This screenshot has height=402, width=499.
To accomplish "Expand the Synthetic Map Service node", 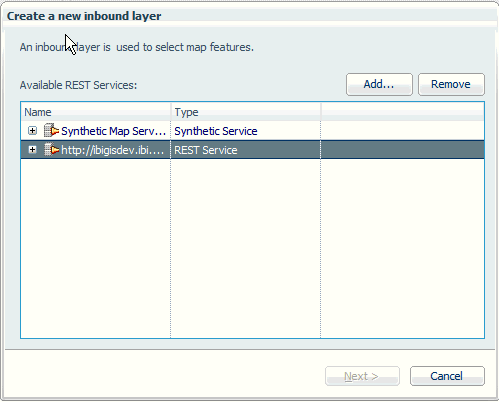I will point(32,131).
